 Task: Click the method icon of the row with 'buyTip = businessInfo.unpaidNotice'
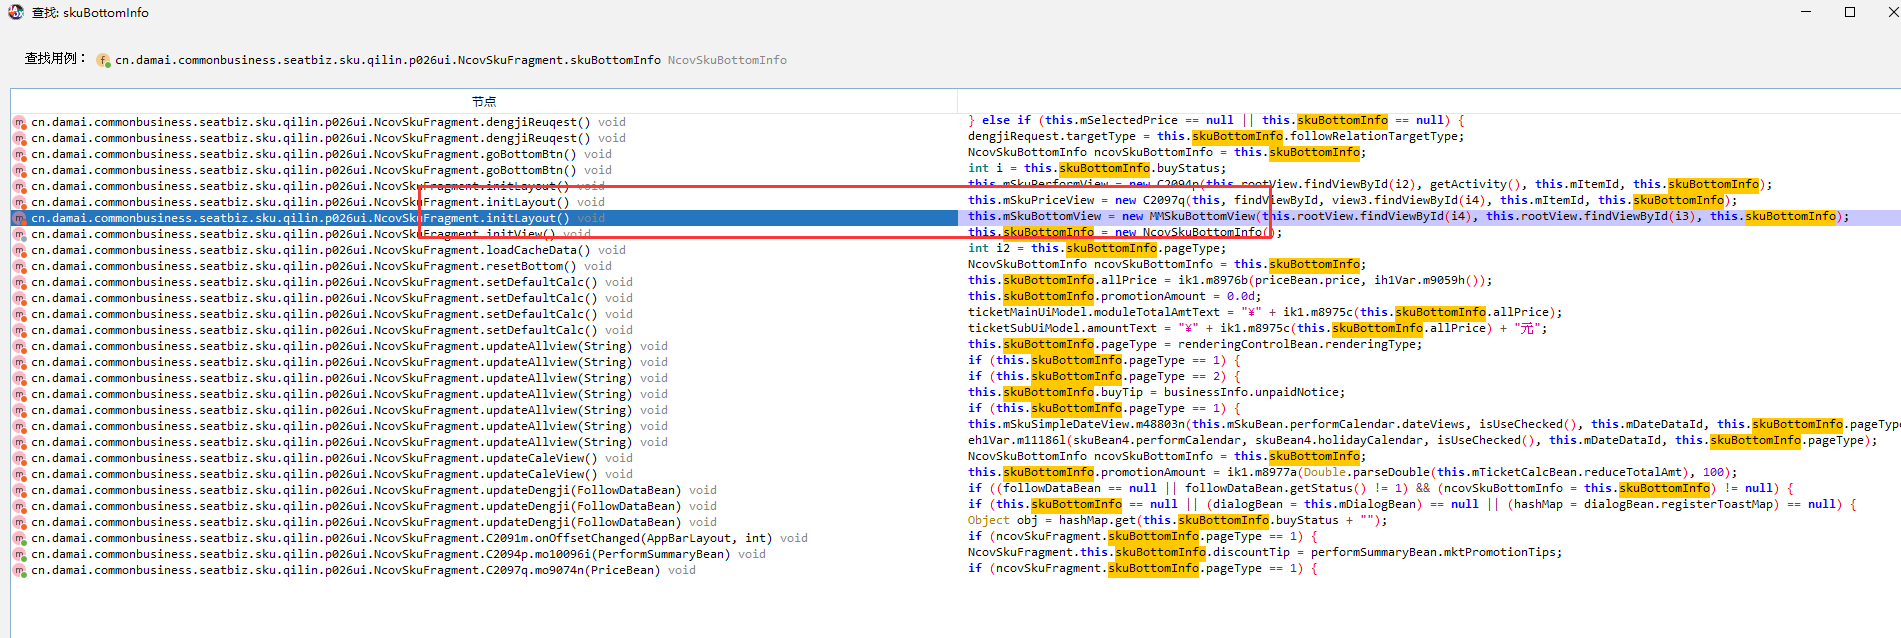[x=19, y=395]
